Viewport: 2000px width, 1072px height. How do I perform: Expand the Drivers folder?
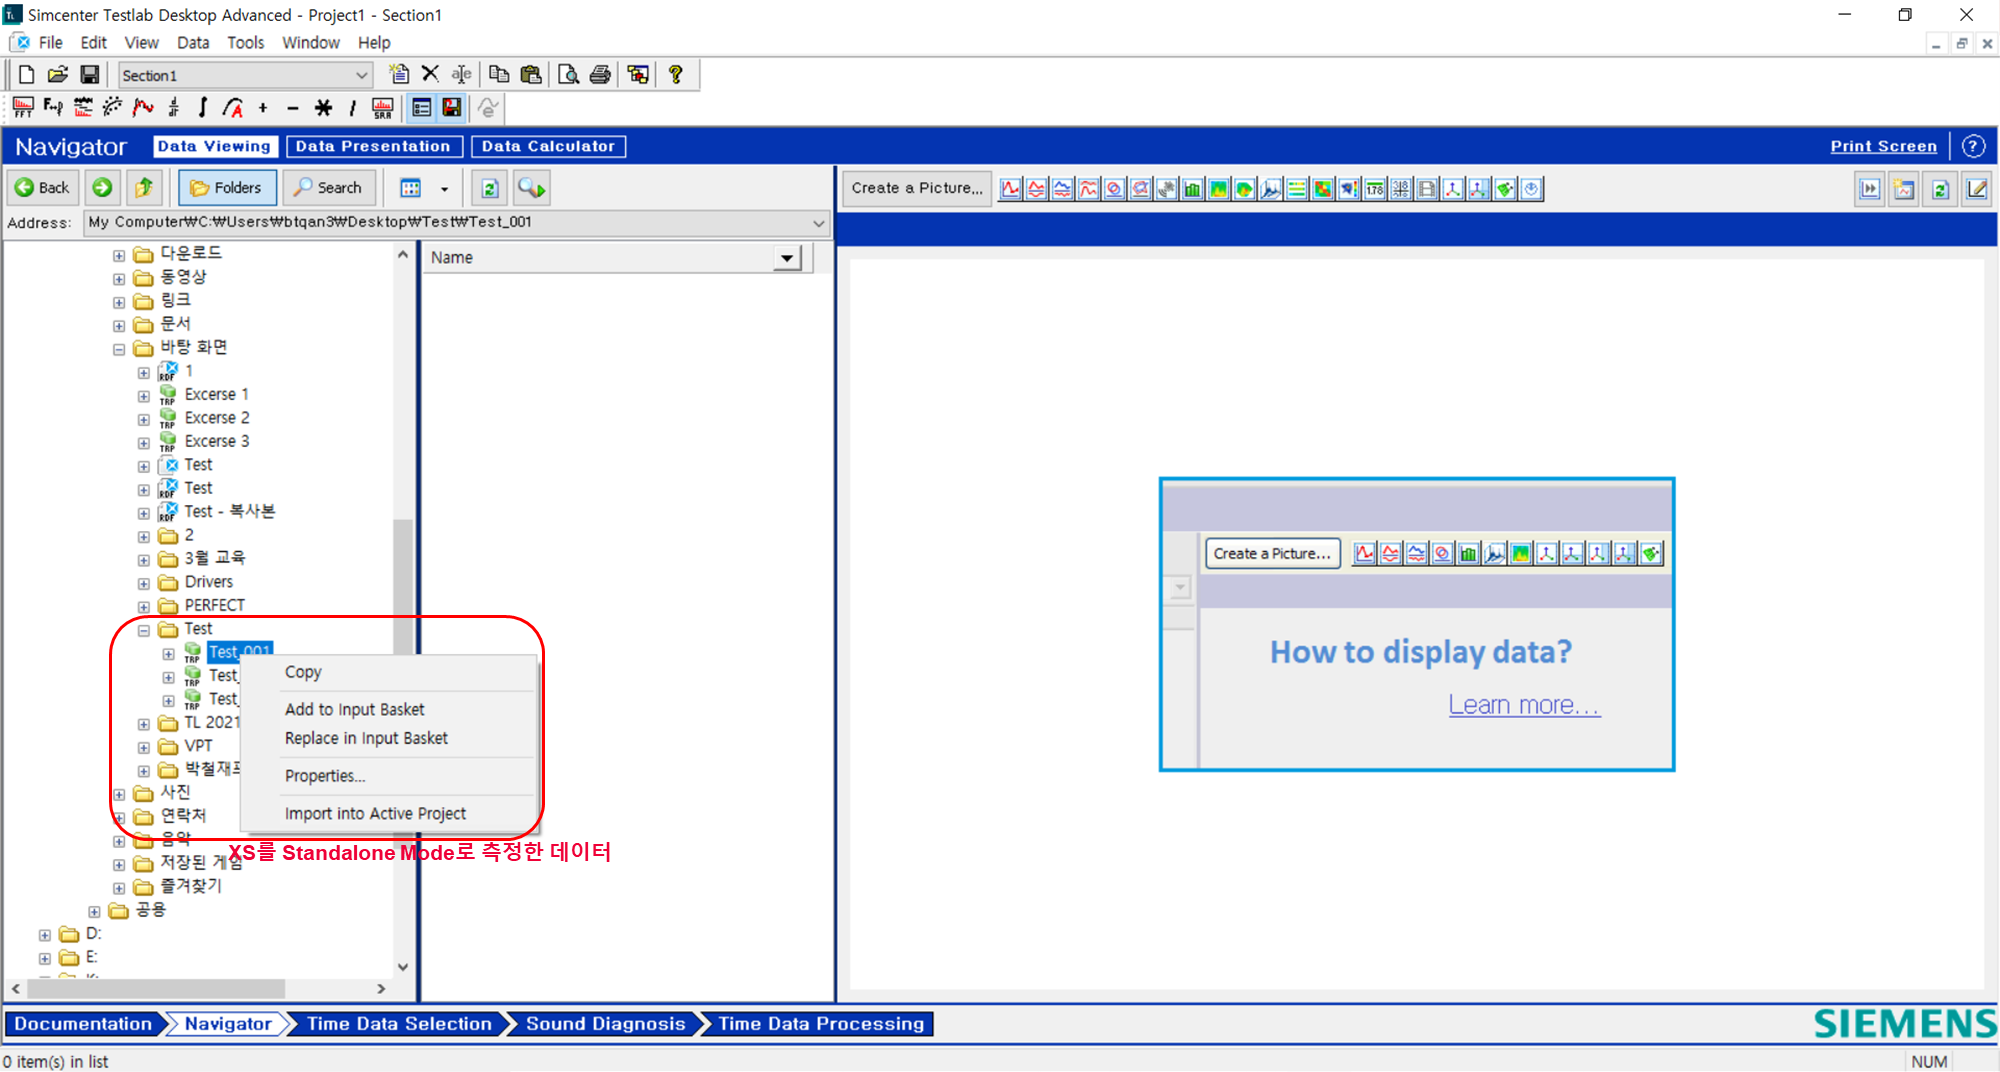tap(144, 583)
